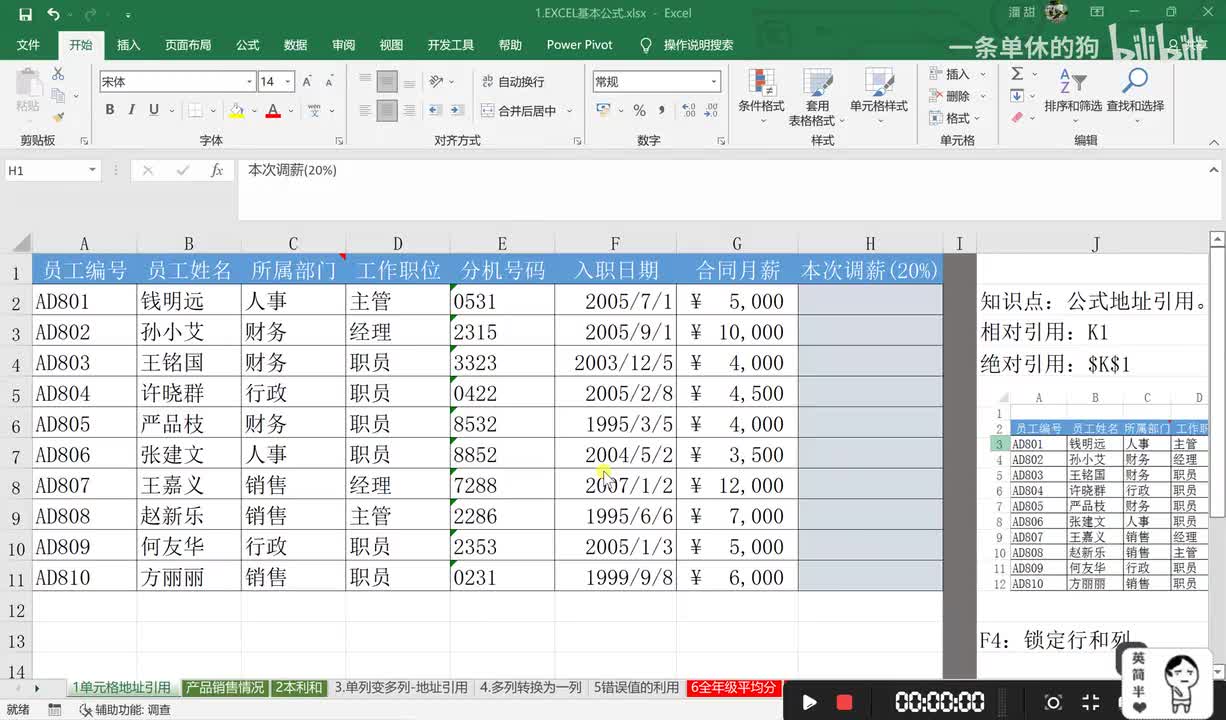This screenshot has height=720, width=1226.
Task: Select the Format Painter brush
Action: click(x=58, y=118)
